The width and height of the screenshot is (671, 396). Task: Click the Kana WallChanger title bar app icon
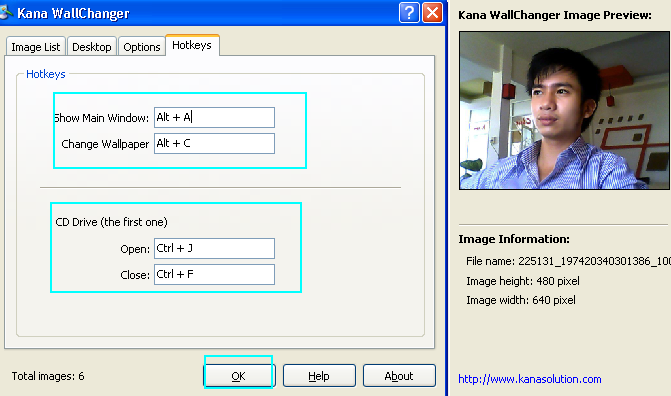click(x=6, y=12)
